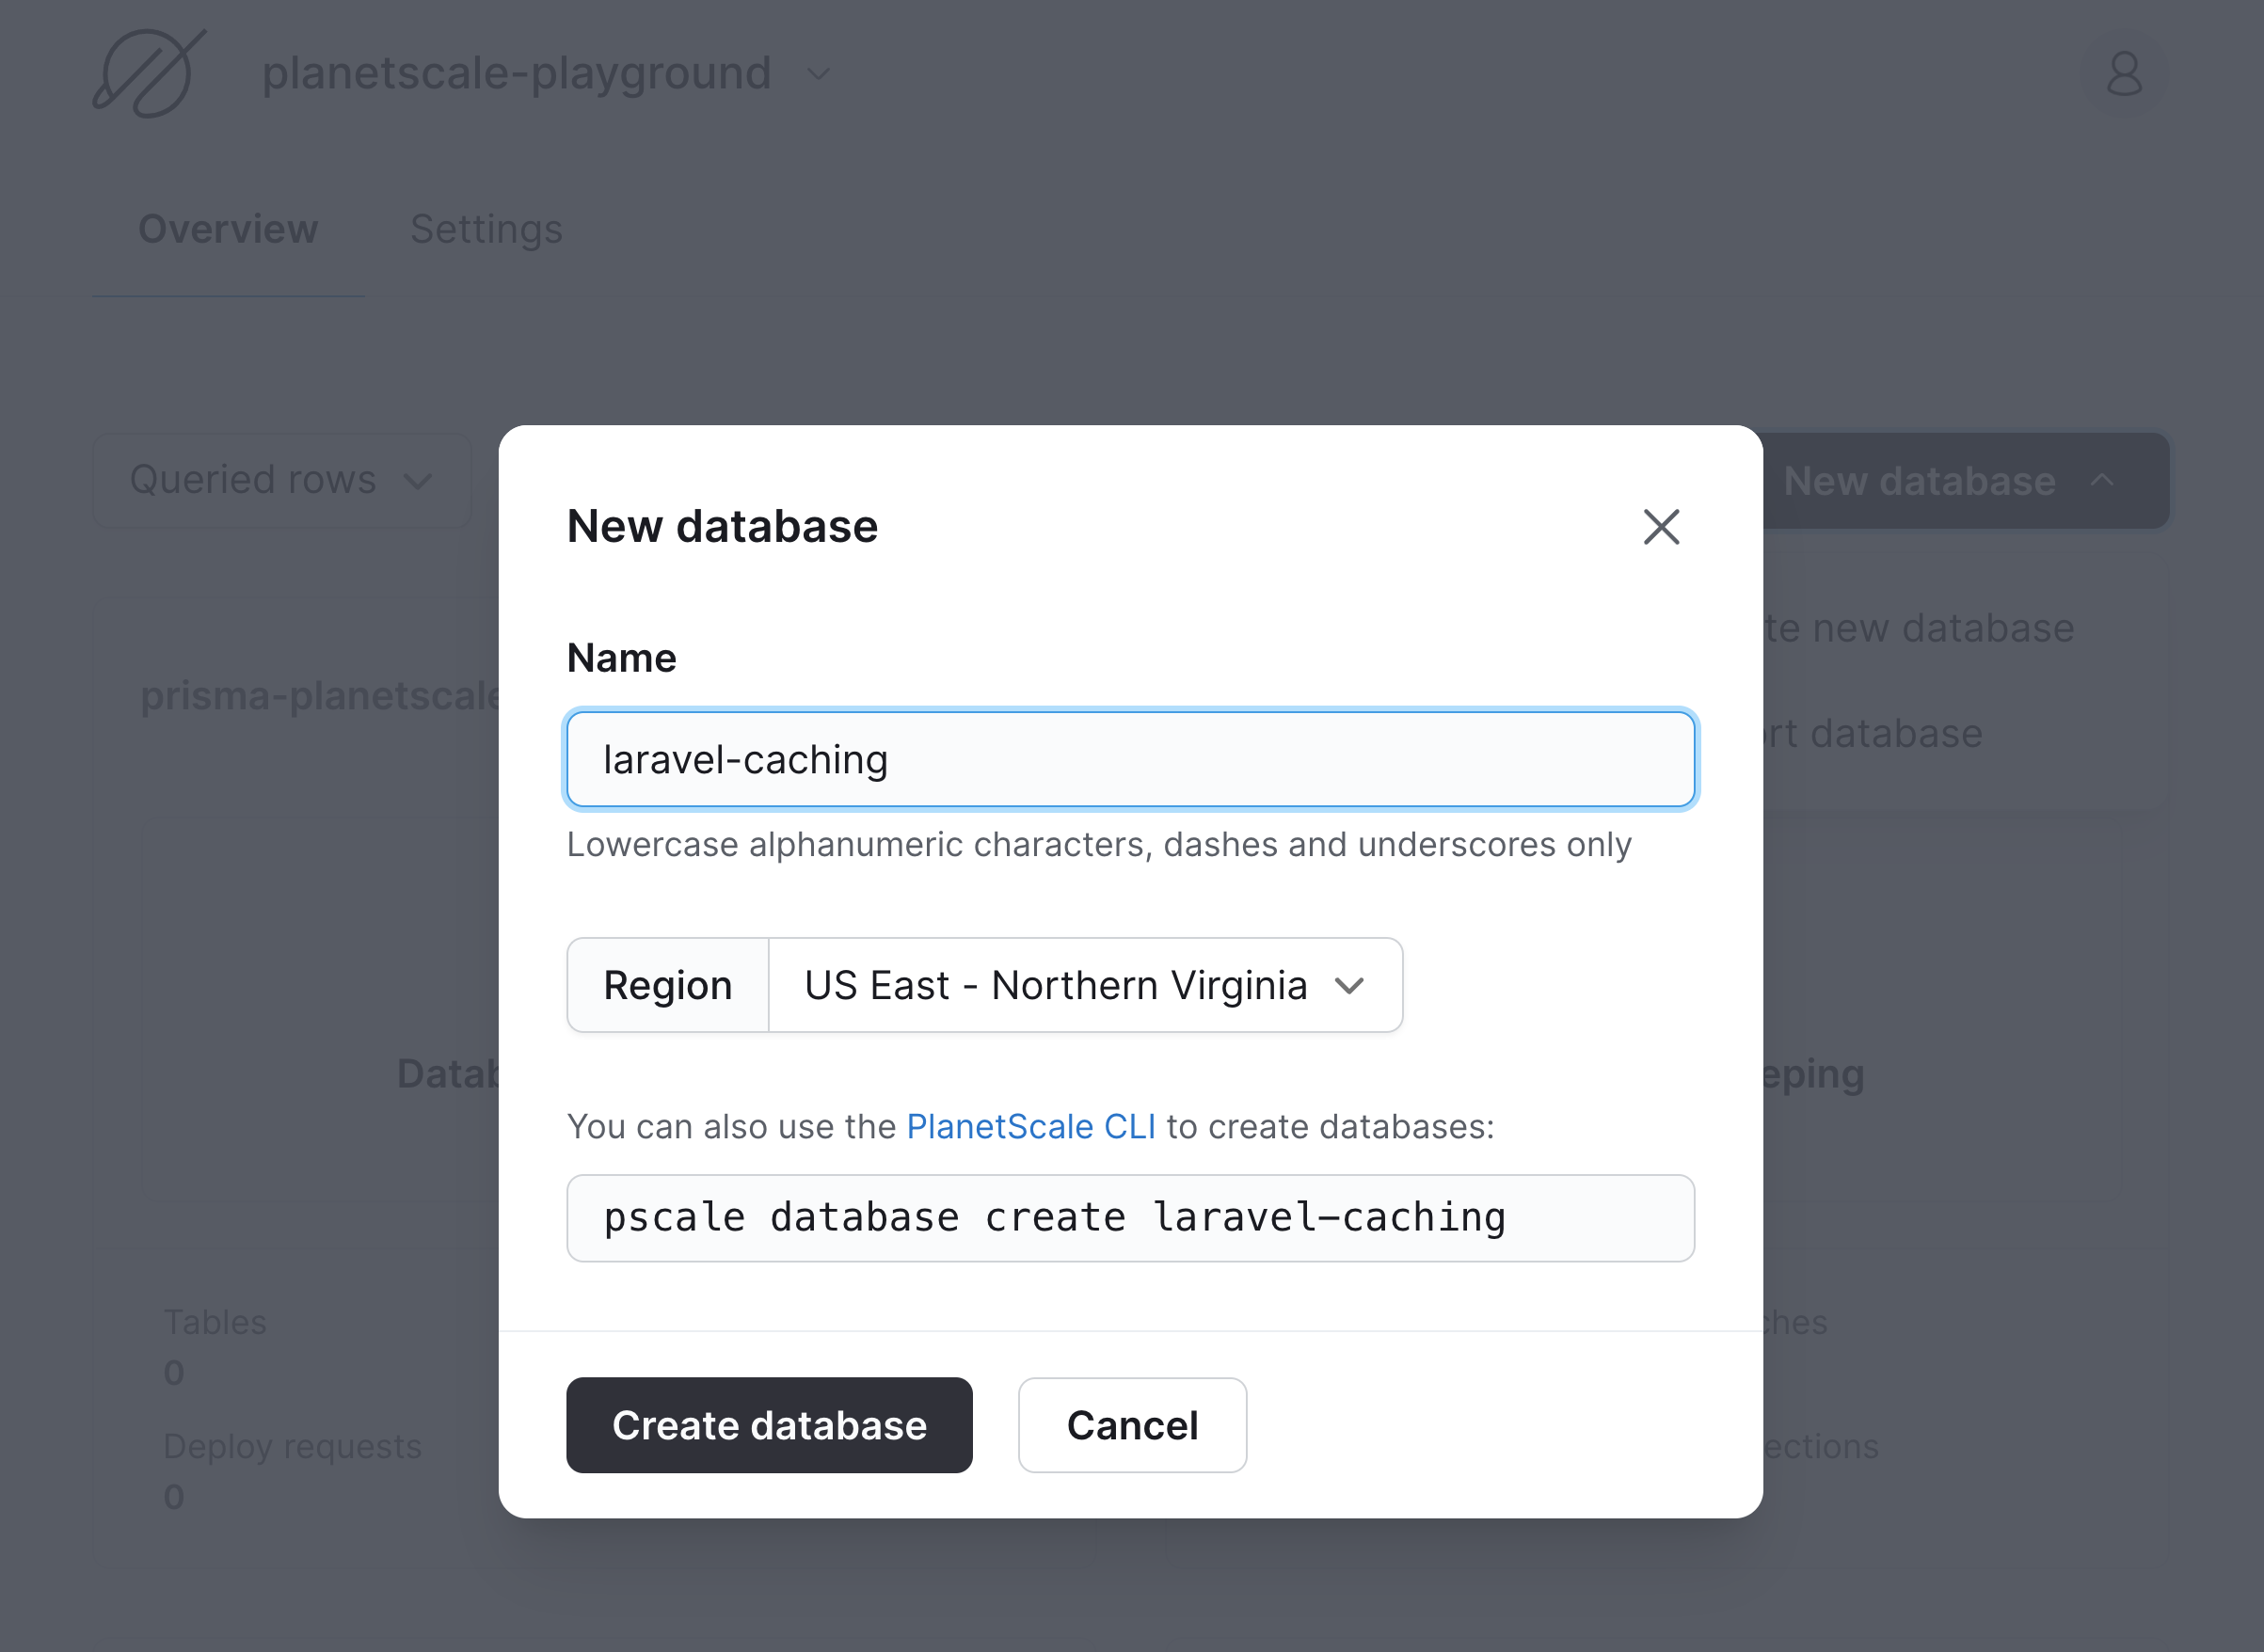Click the Deploy requests label

[292, 1446]
